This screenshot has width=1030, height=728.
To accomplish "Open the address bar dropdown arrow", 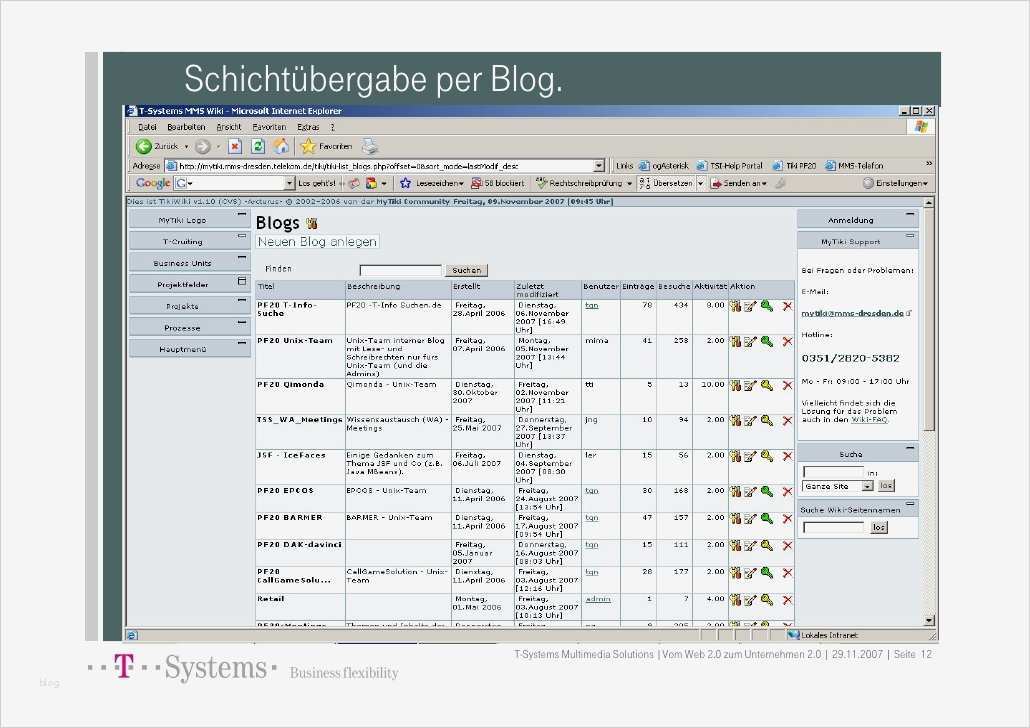I will (598, 166).
